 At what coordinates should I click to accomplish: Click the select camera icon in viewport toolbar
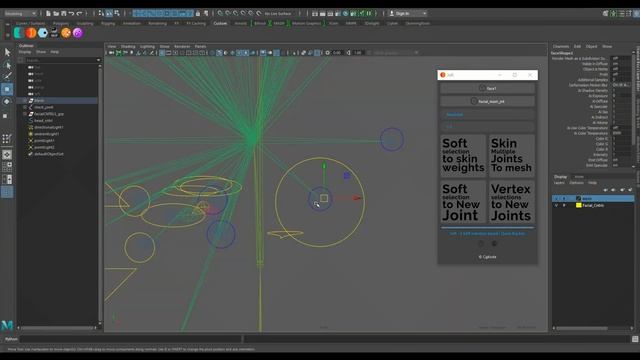[x=111, y=53]
